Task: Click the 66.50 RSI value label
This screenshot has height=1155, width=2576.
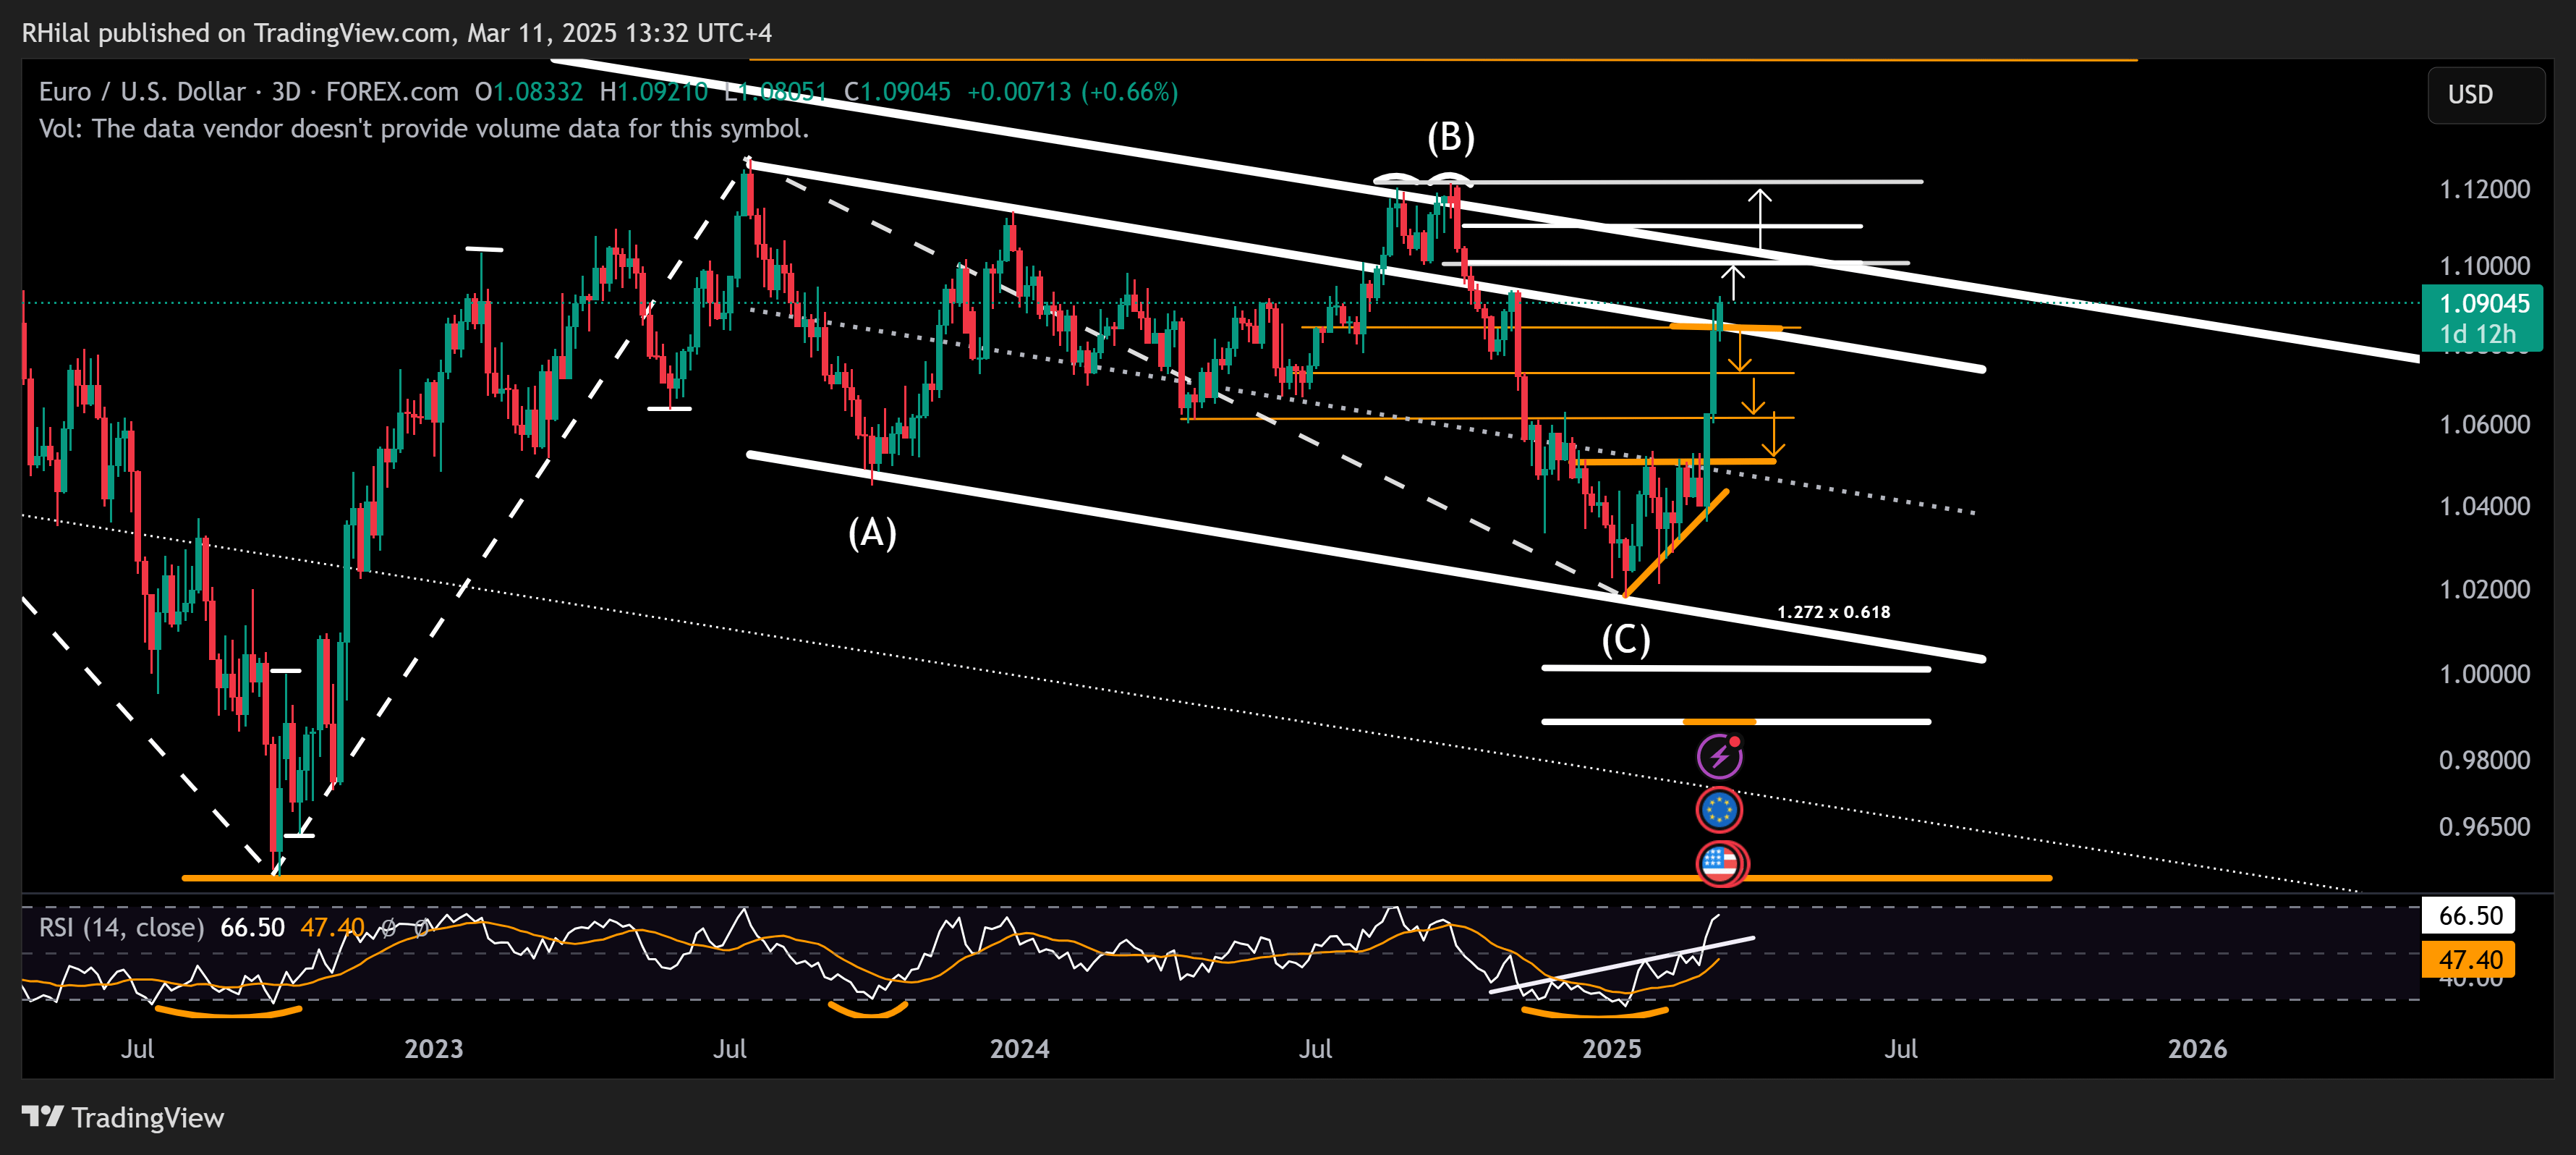Action: (x=2469, y=915)
